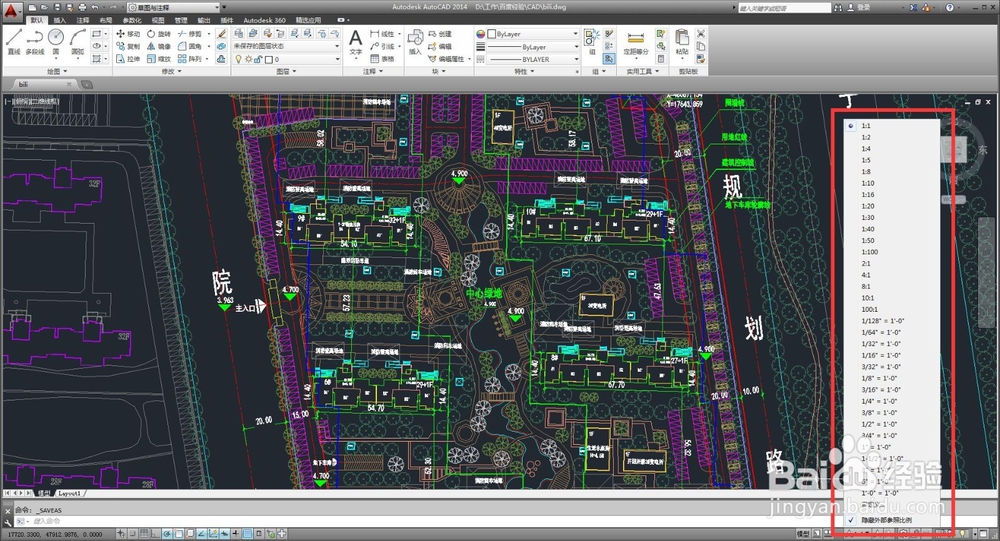Switch to the 视图 ribbon tab

pos(158,20)
